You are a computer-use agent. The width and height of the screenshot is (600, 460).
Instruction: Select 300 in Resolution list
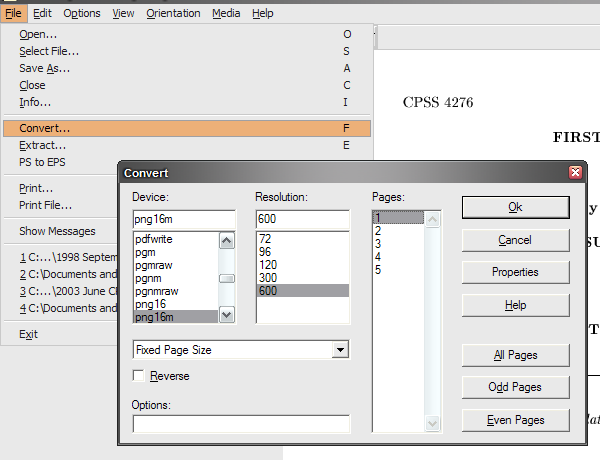coord(266,277)
